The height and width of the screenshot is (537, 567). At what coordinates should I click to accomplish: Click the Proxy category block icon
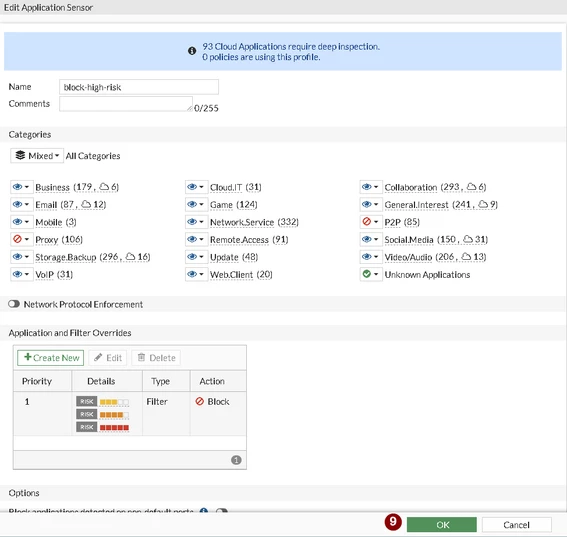tap(17, 239)
